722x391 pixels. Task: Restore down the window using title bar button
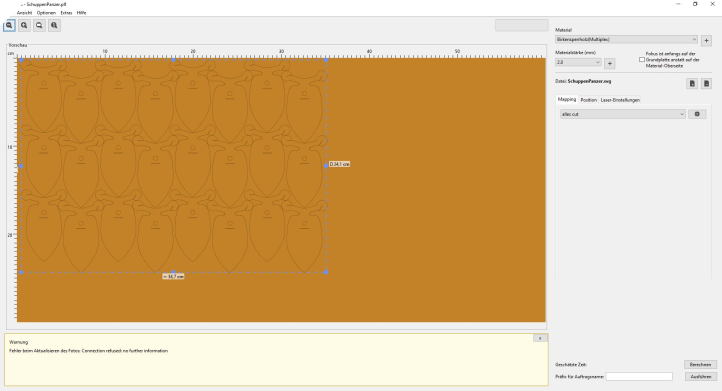695,4
